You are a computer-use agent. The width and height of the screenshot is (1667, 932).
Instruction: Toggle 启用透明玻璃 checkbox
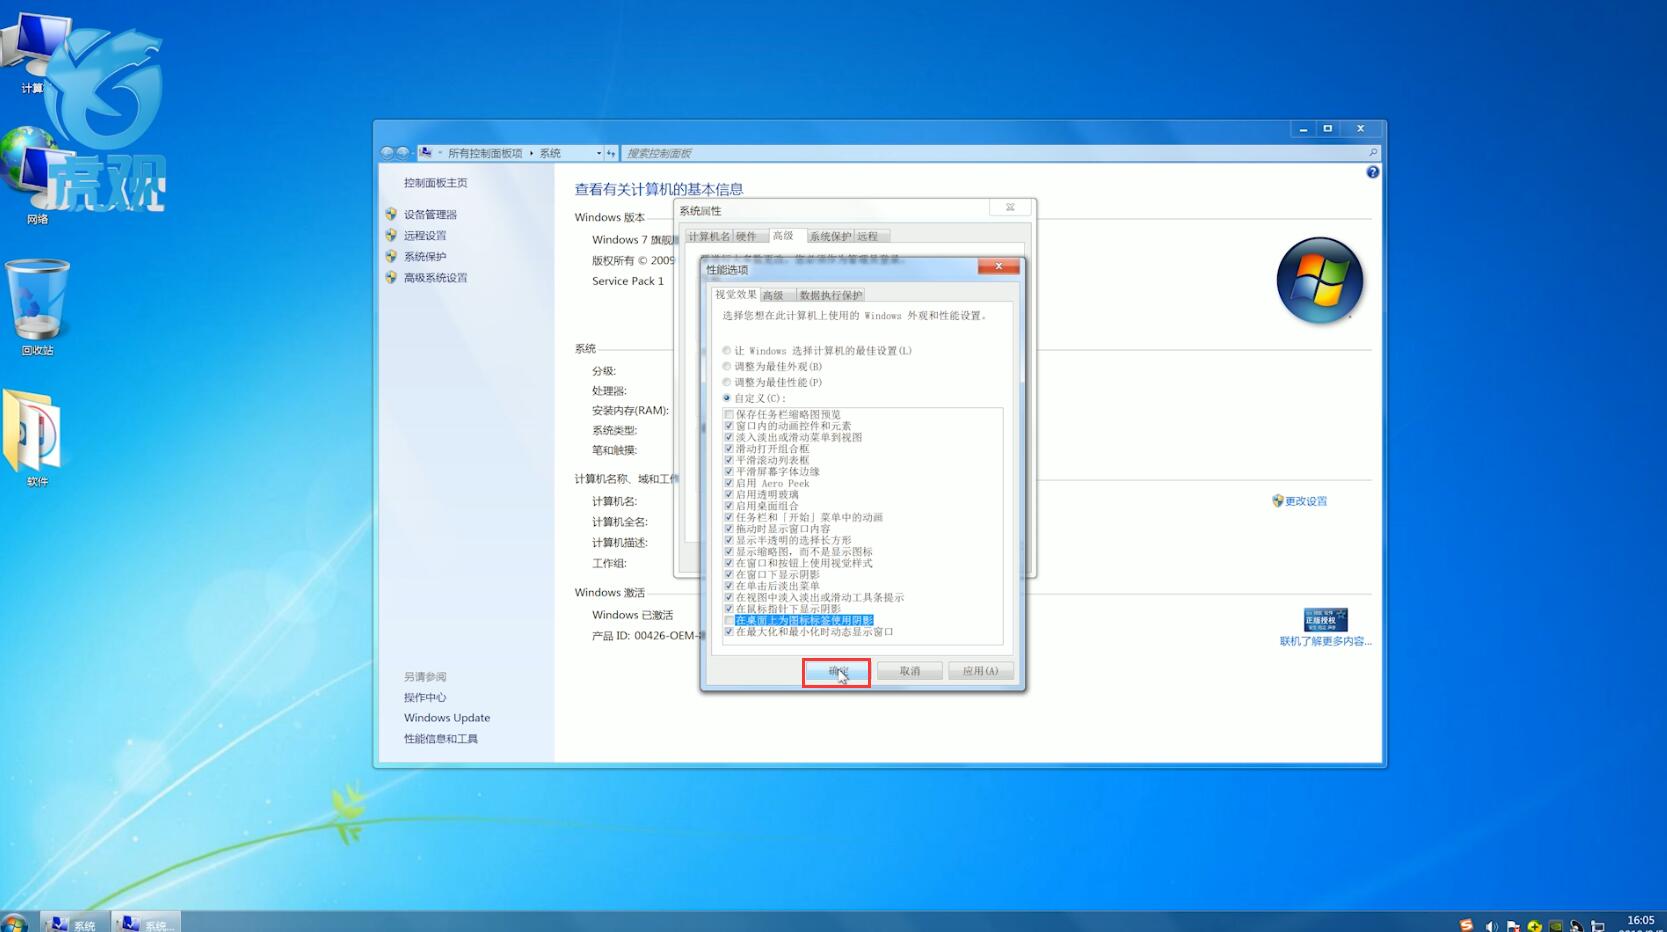tap(729, 495)
